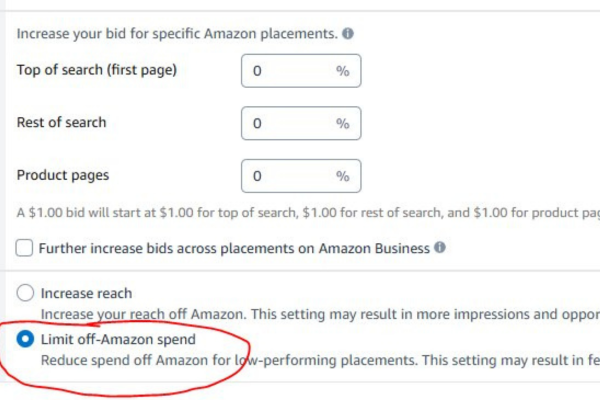Click the Top of search percentage input
This screenshot has height=400, width=600.
(x=285, y=71)
